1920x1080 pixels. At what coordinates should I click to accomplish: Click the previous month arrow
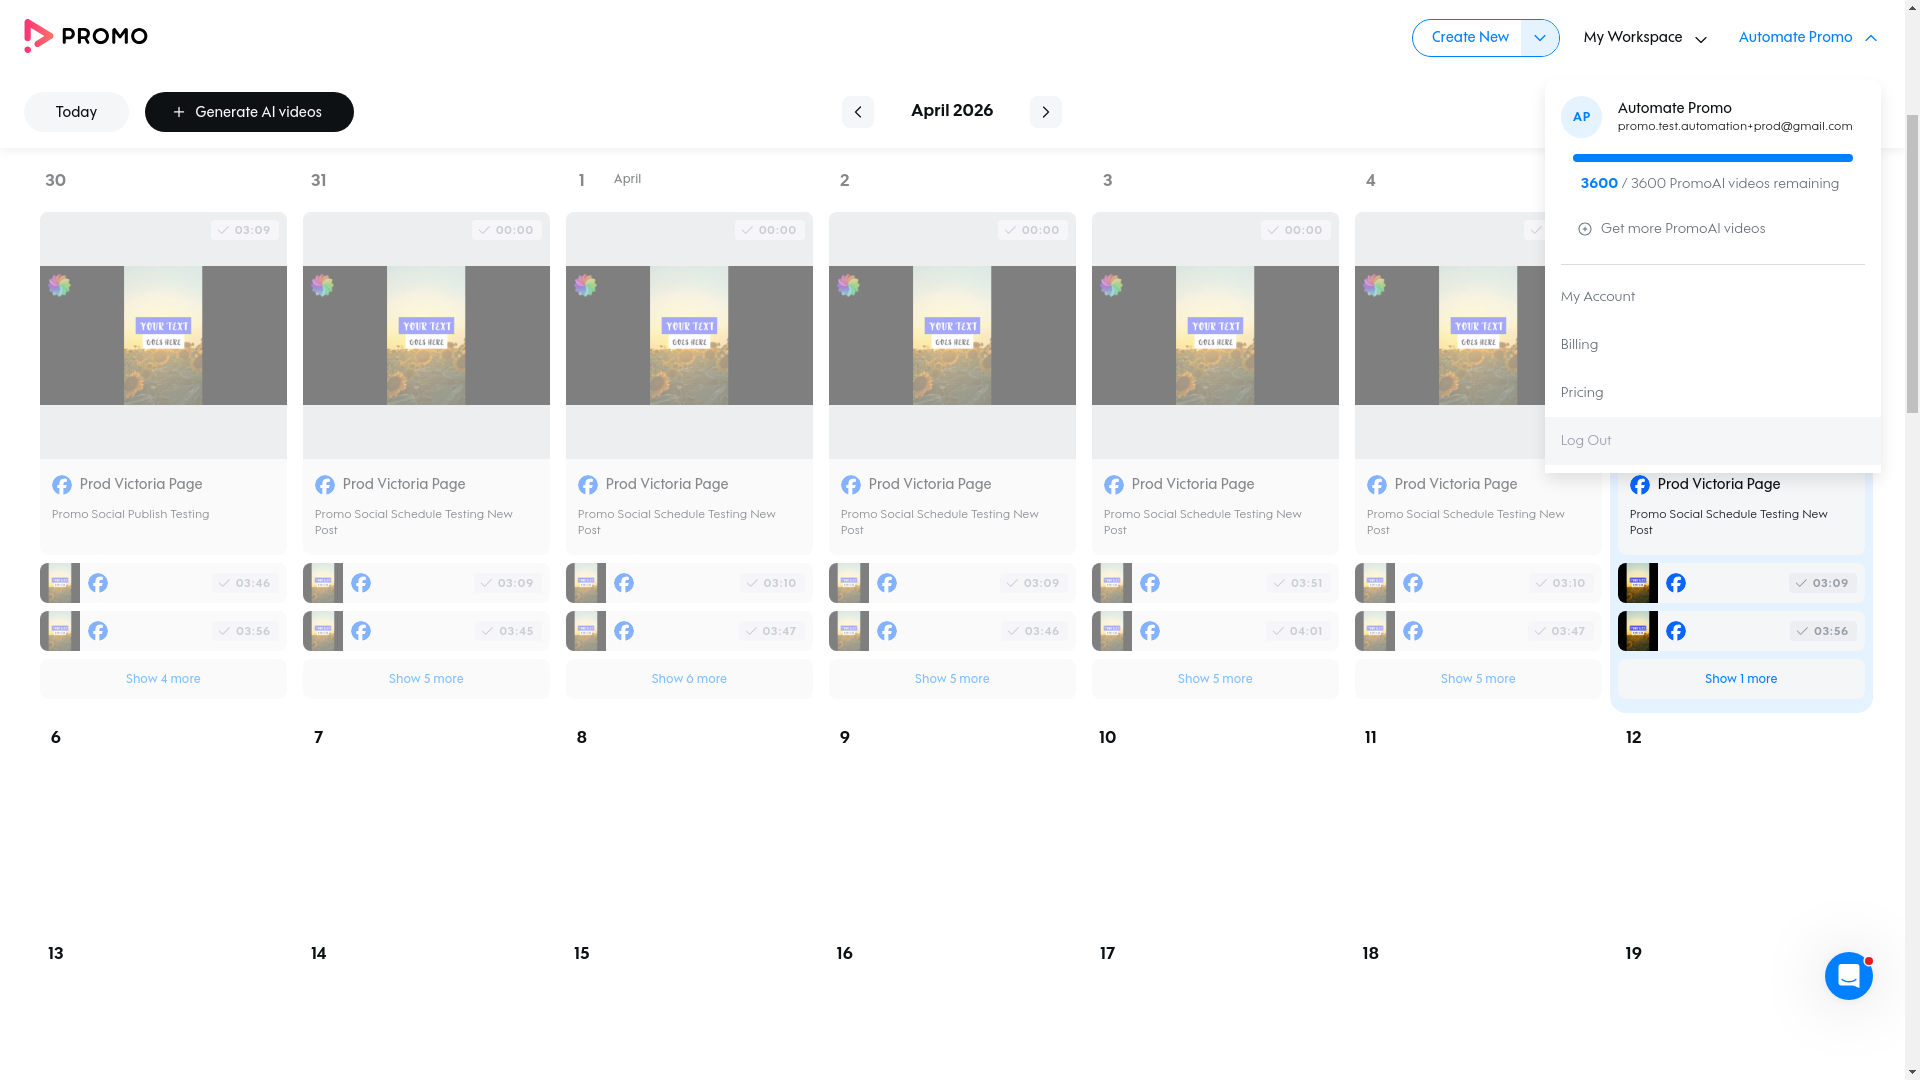[x=857, y=111]
